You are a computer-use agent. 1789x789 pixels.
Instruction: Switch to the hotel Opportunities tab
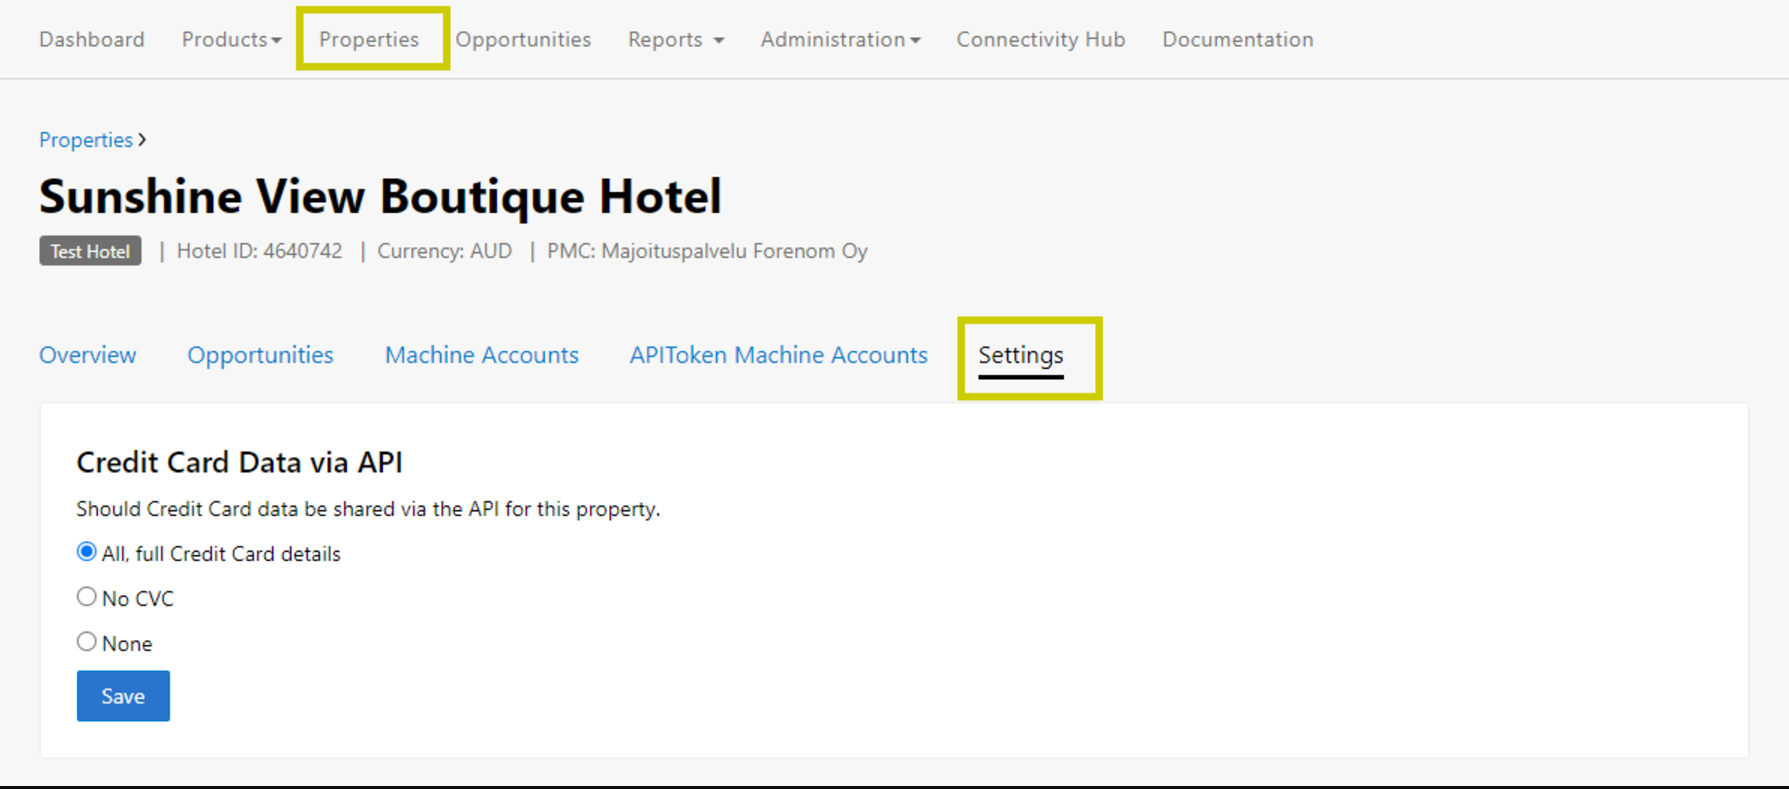point(260,355)
